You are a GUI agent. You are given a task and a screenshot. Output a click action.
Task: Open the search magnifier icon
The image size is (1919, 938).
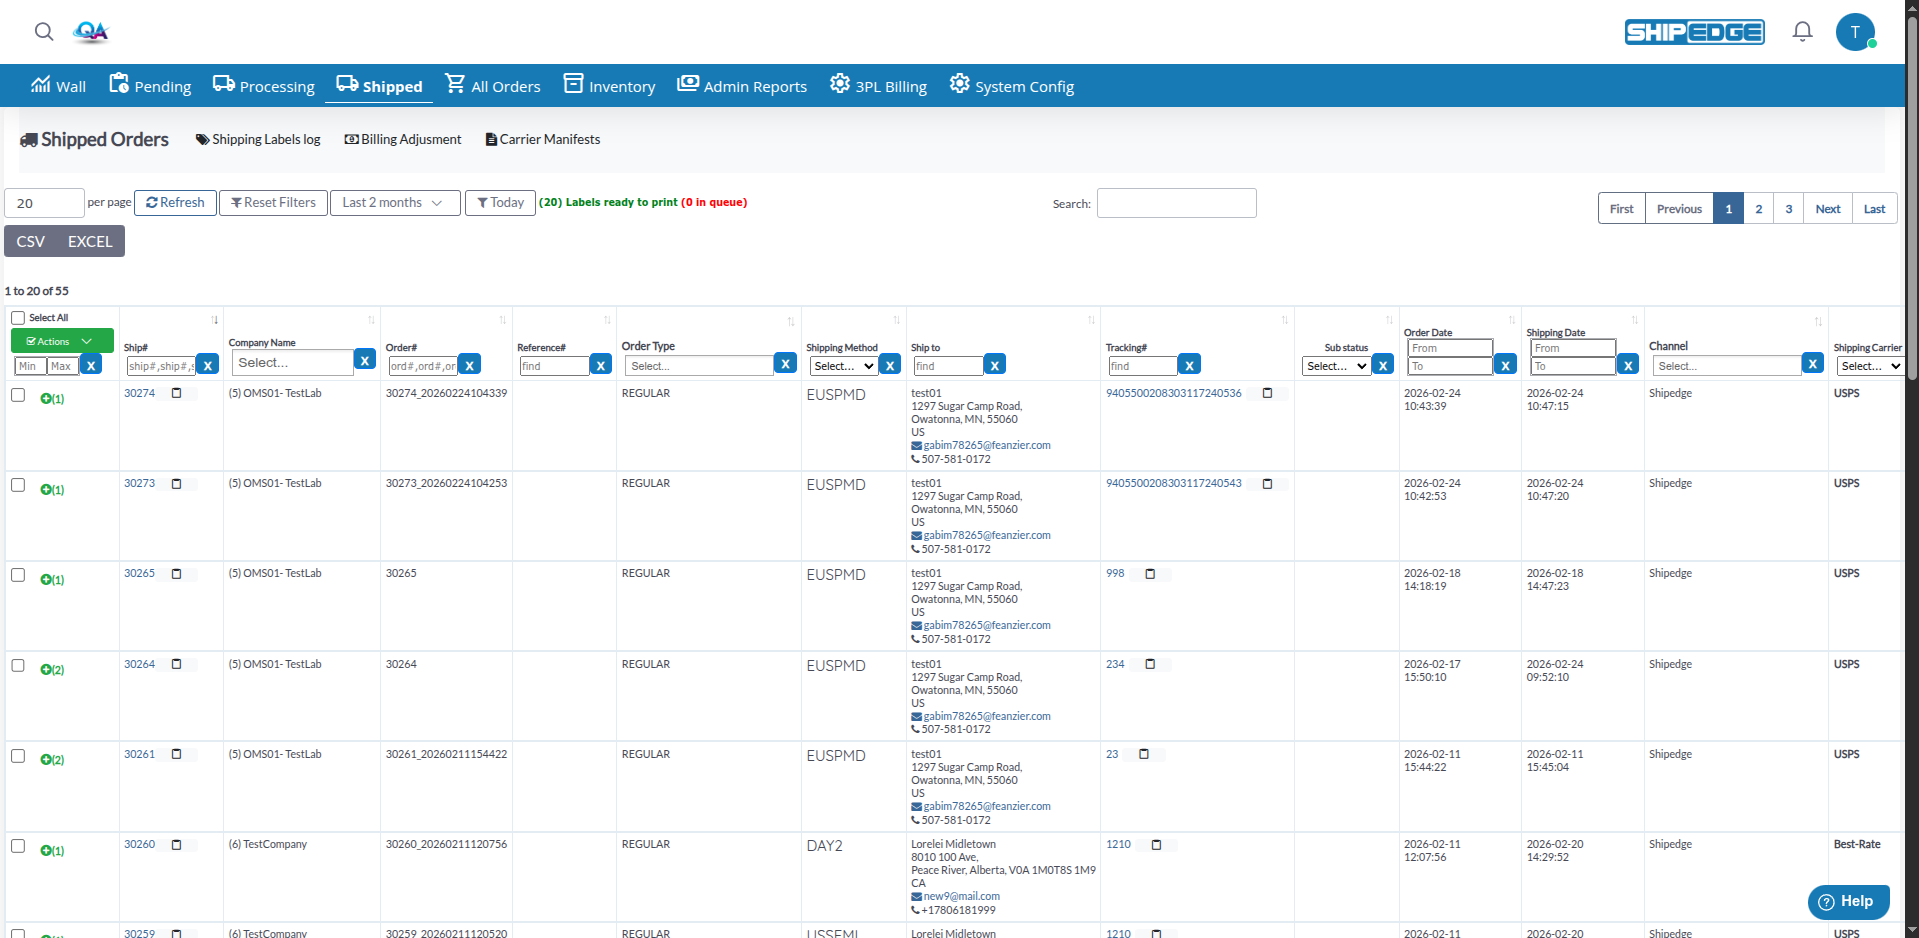pyautogui.click(x=44, y=32)
